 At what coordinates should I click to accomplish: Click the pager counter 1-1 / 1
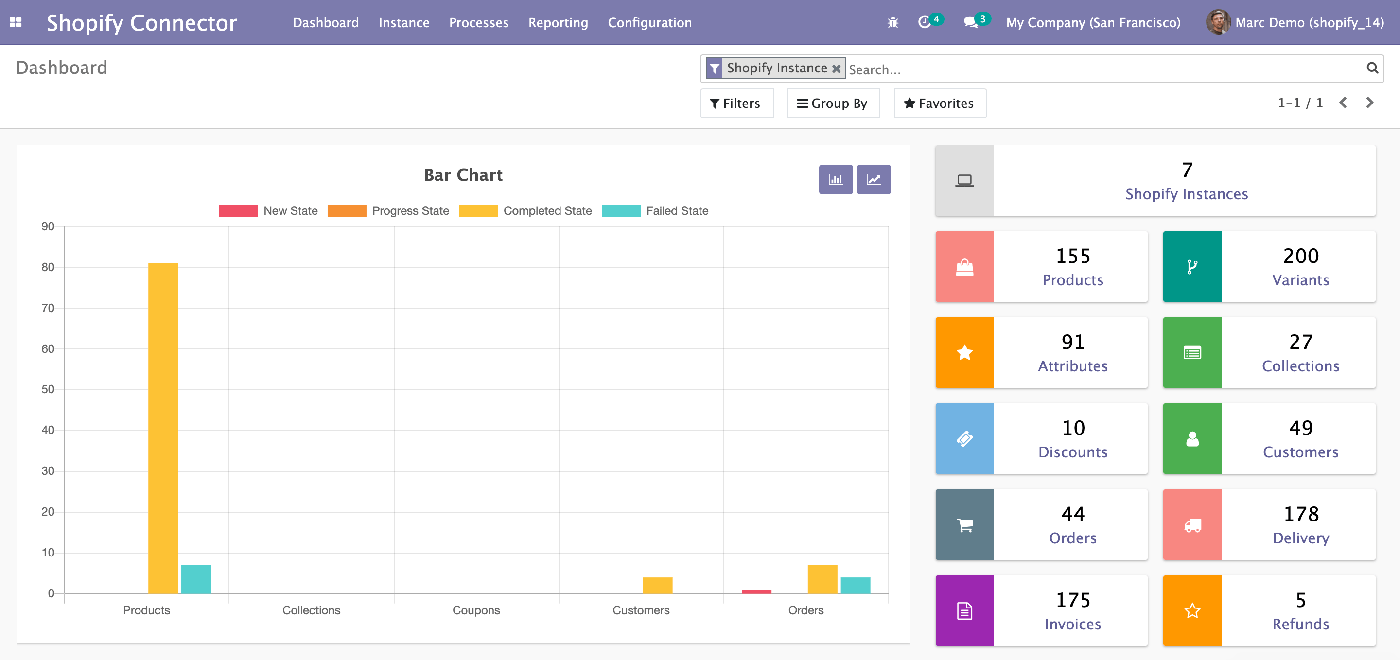(x=1300, y=103)
